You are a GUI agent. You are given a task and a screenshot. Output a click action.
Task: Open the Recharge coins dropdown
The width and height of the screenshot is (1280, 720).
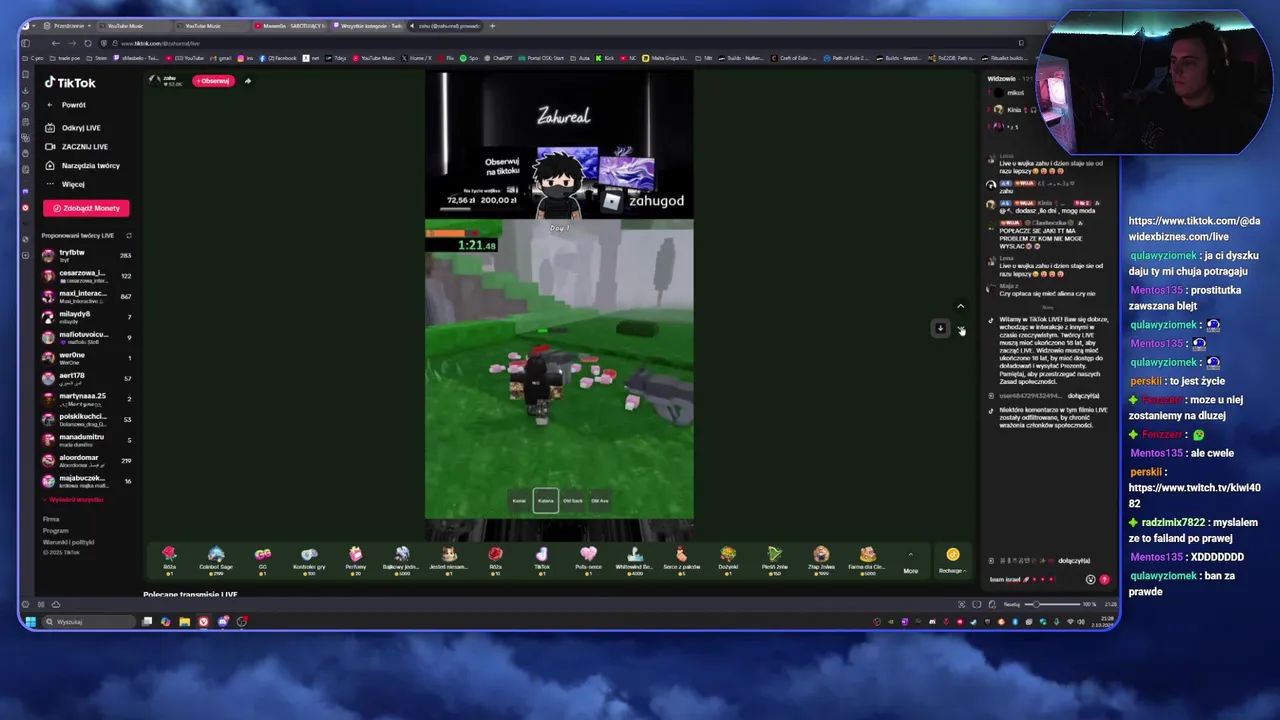pyautogui.click(x=952, y=560)
